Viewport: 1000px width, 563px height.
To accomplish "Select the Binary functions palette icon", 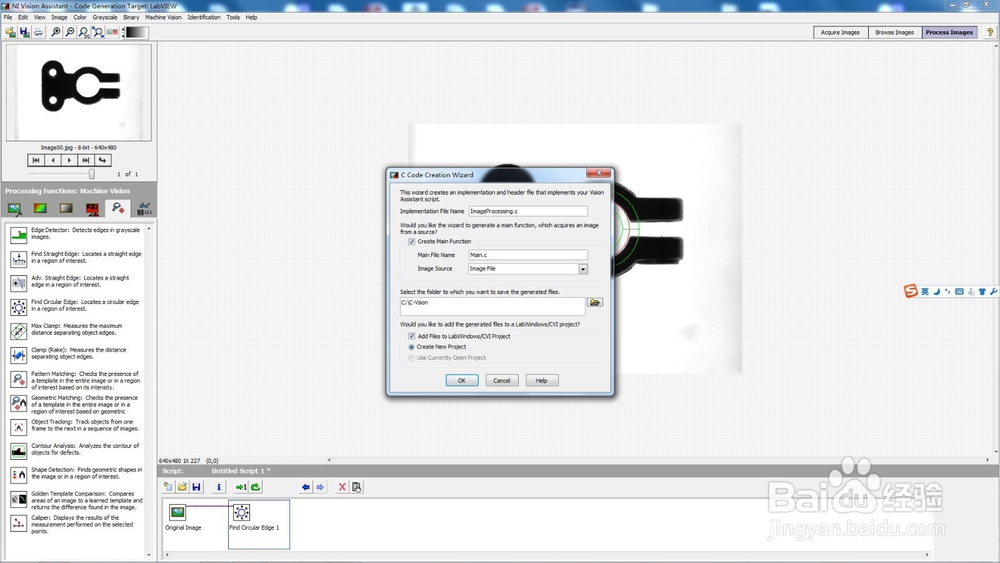I will 92,208.
